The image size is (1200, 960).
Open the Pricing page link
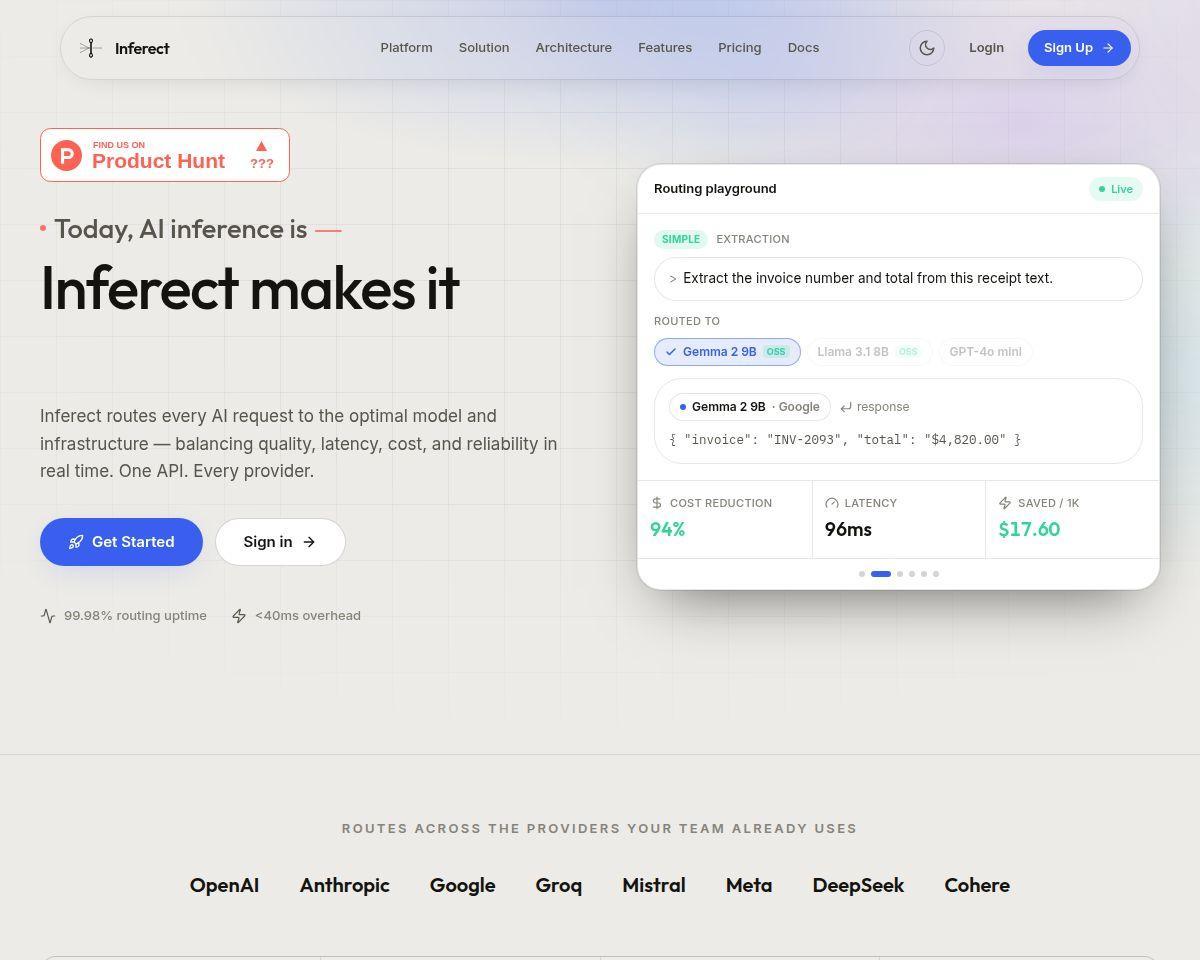point(740,48)
